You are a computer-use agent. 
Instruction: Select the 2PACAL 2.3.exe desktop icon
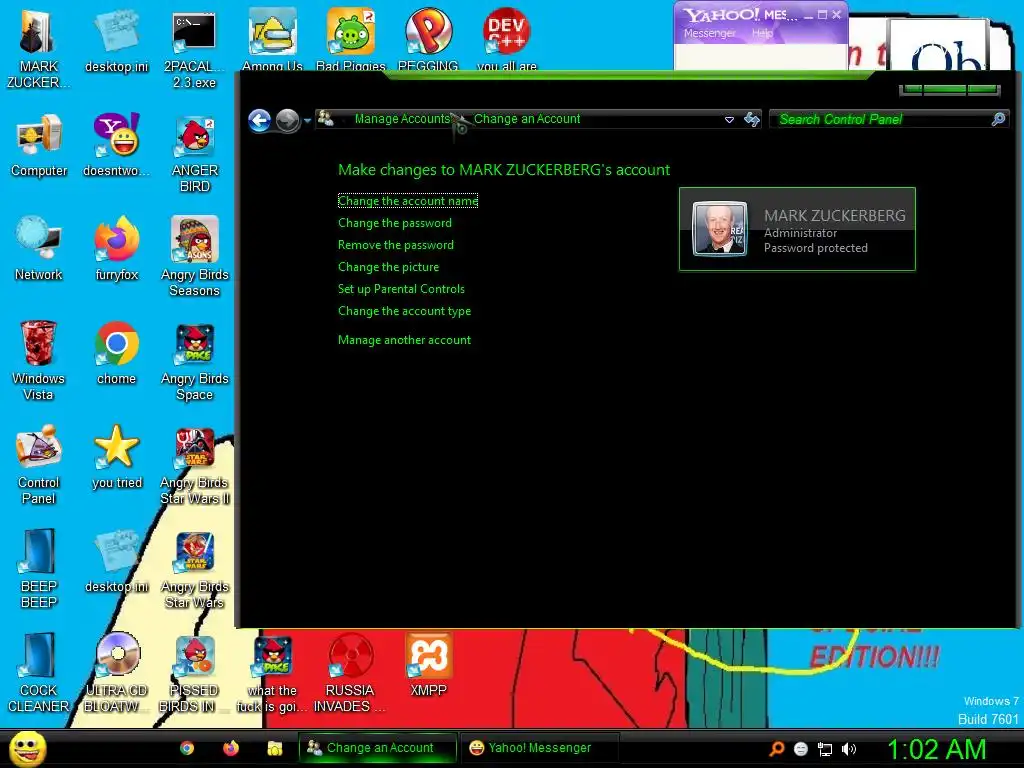click(x=194, y=49)
